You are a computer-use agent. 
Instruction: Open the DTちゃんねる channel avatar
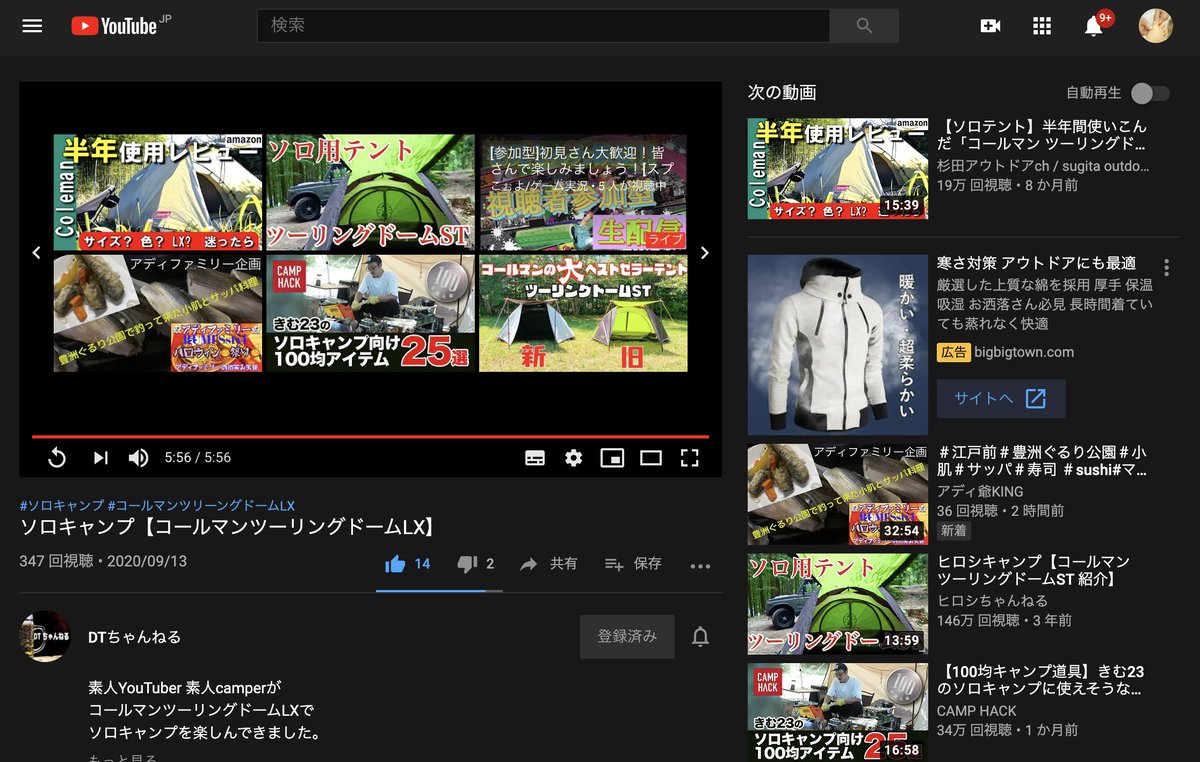45,636
